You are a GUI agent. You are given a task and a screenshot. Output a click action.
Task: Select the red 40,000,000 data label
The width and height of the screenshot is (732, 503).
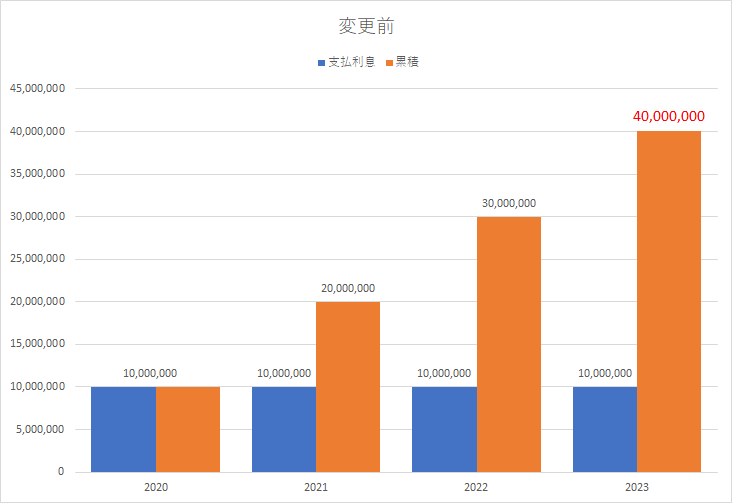pos(669,116)
